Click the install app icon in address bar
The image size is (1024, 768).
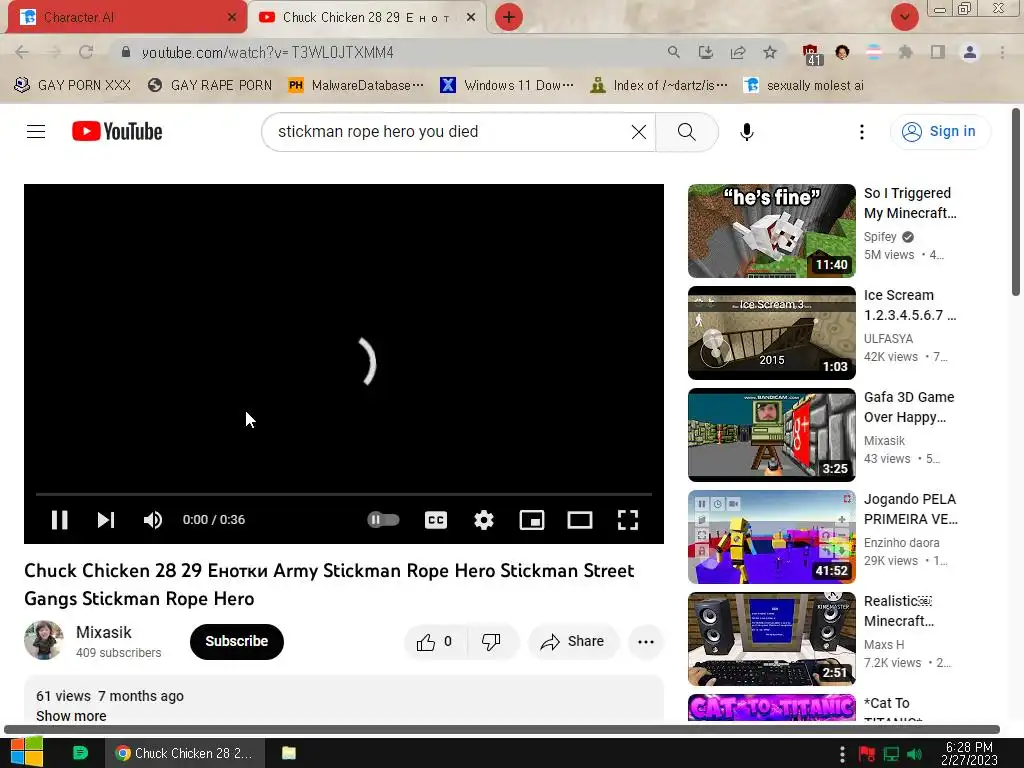(706, 52)
